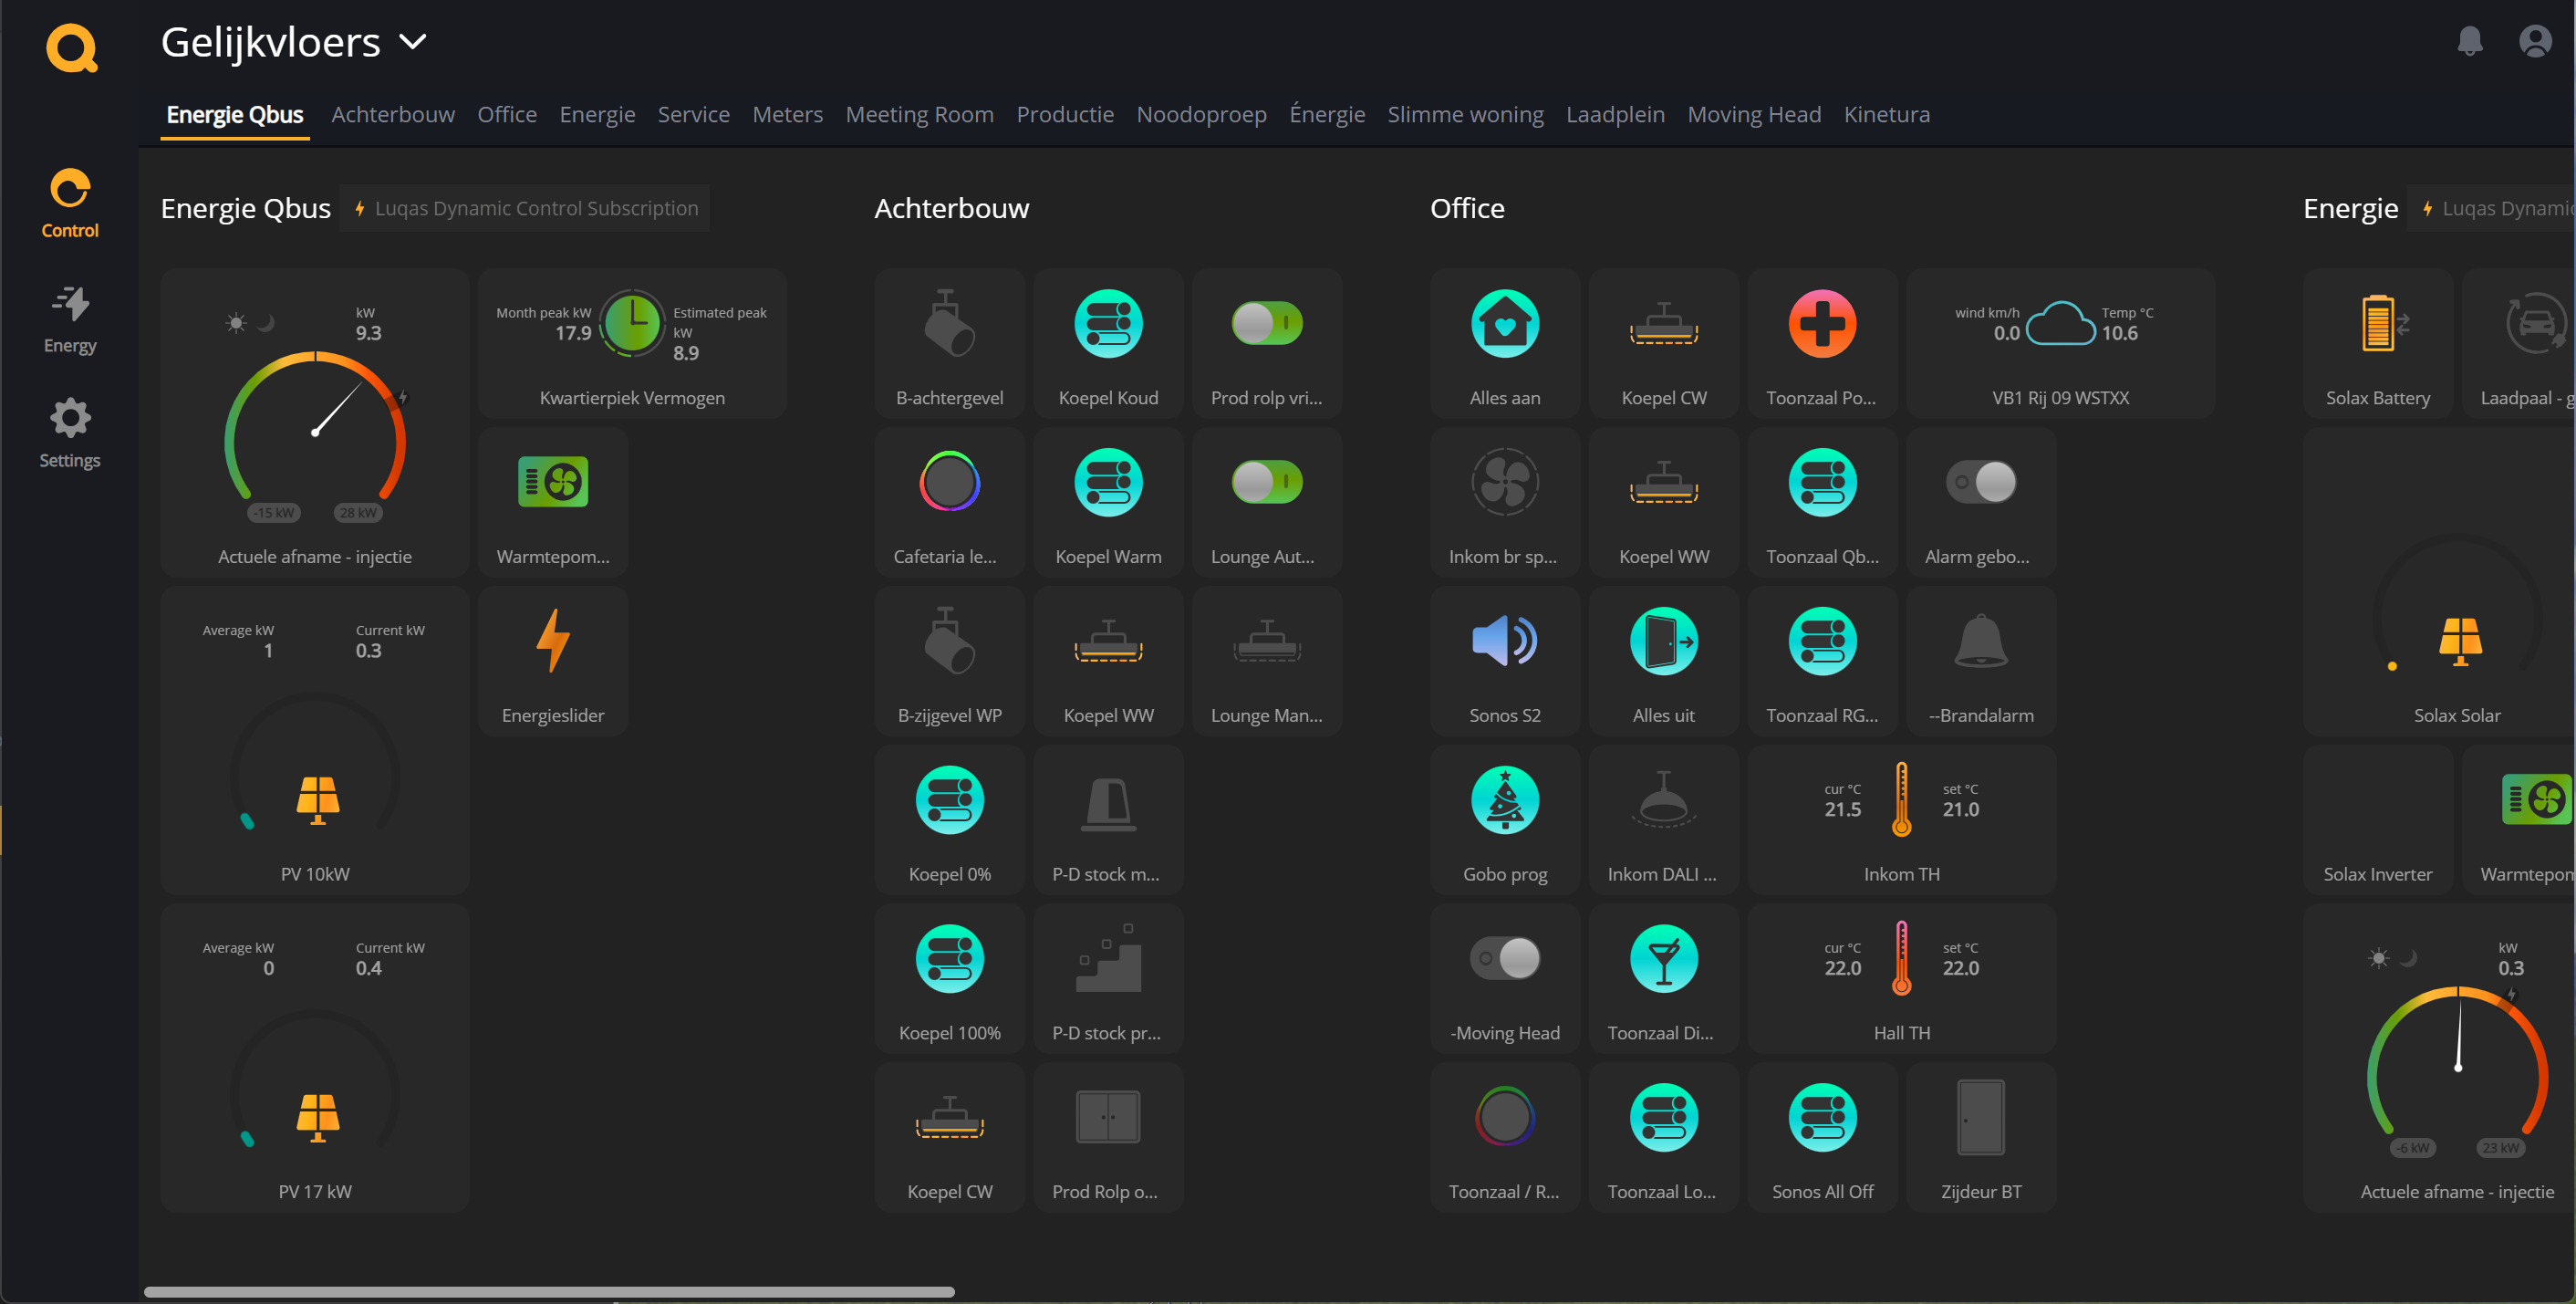Ring the --Brandalarm bell tile
2576x1304 pixels.
pos(1981,661)
